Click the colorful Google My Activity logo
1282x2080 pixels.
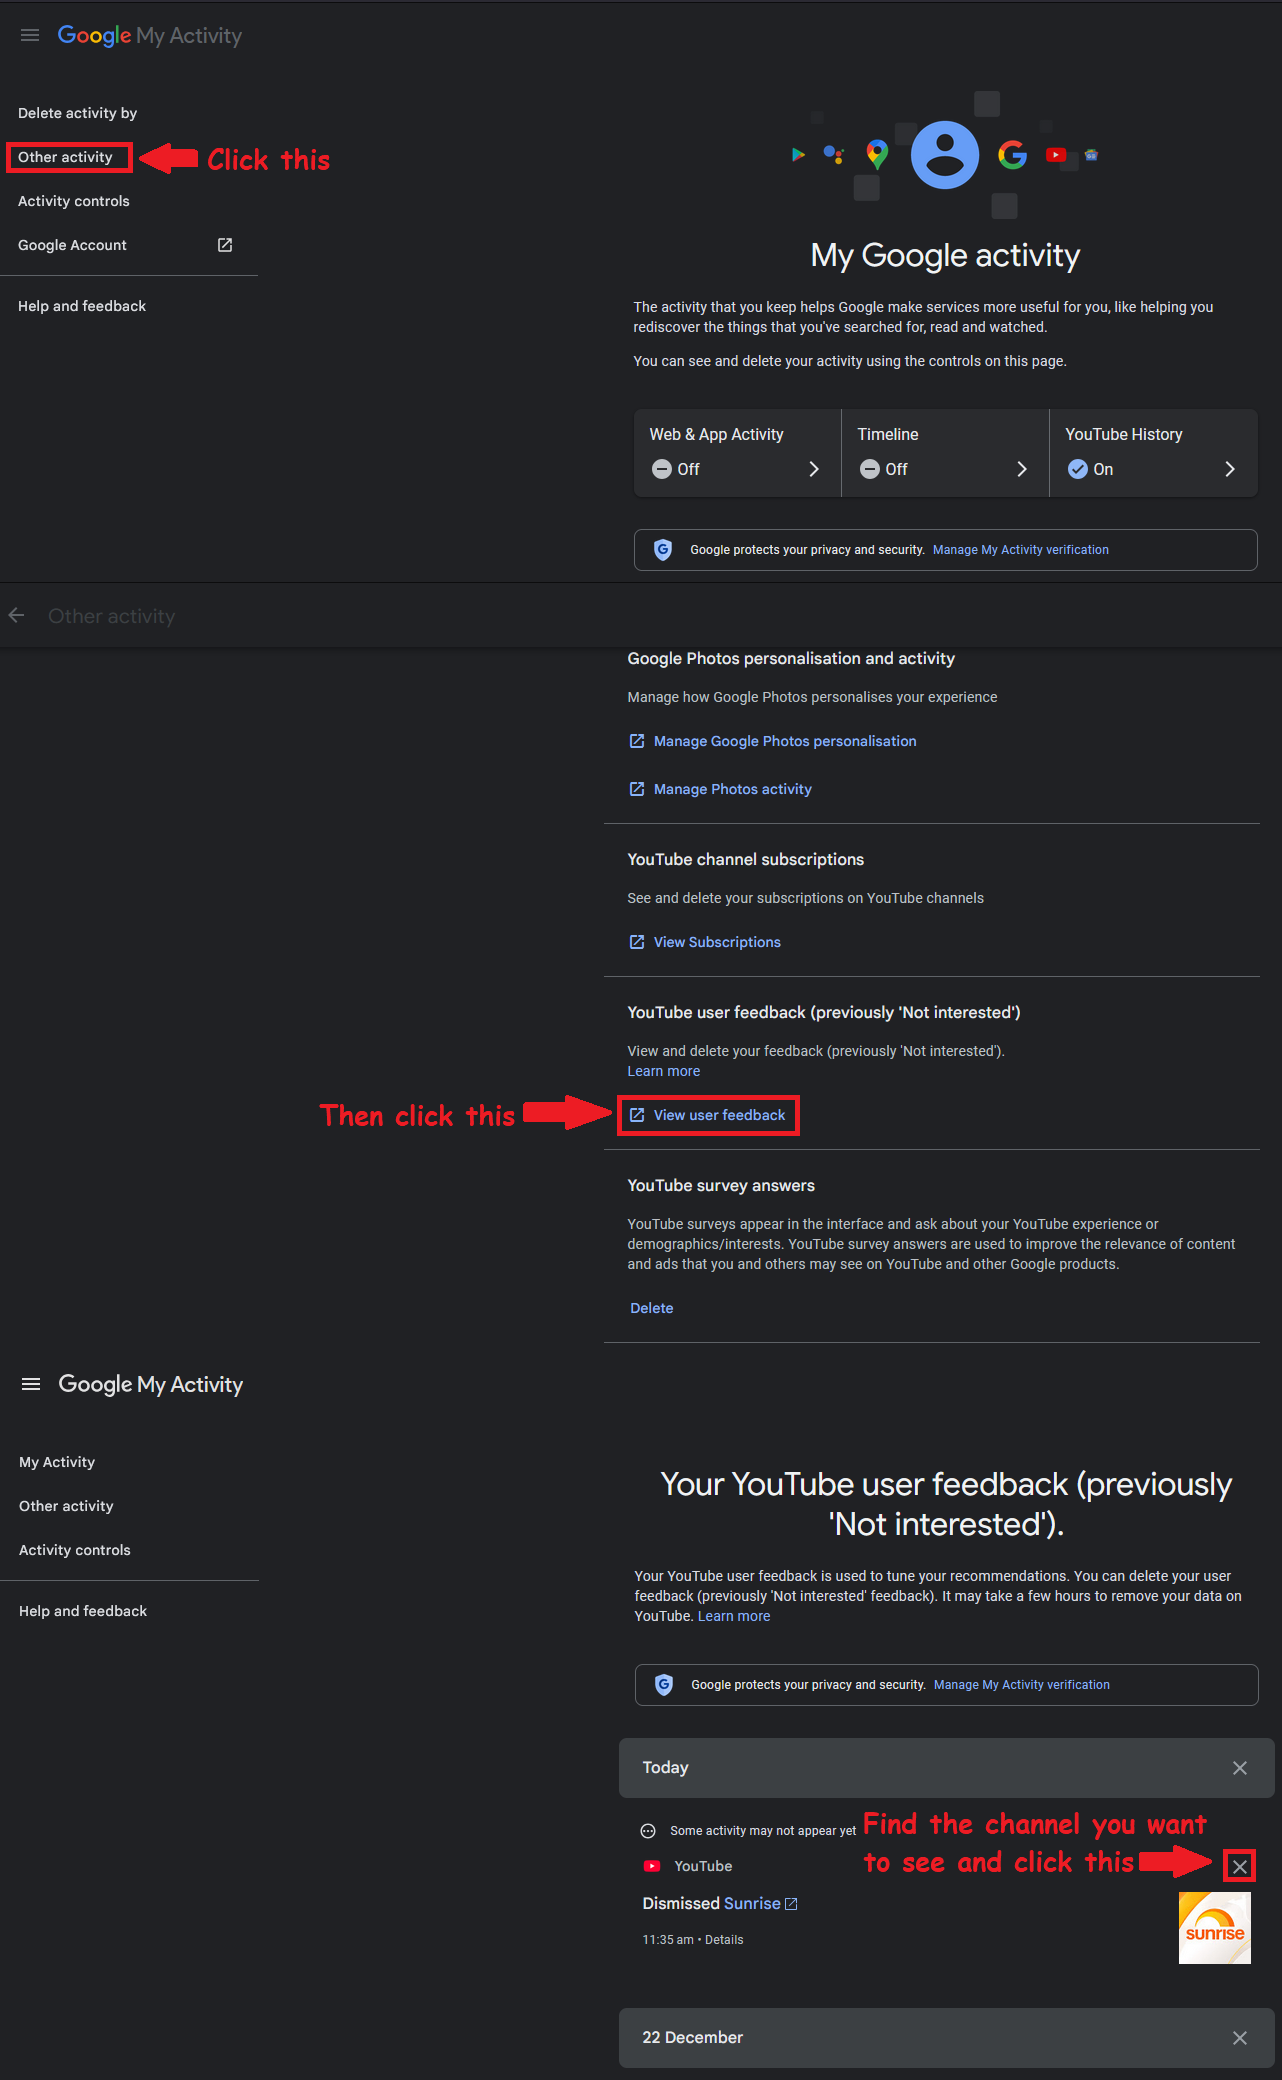click(150, 36)
